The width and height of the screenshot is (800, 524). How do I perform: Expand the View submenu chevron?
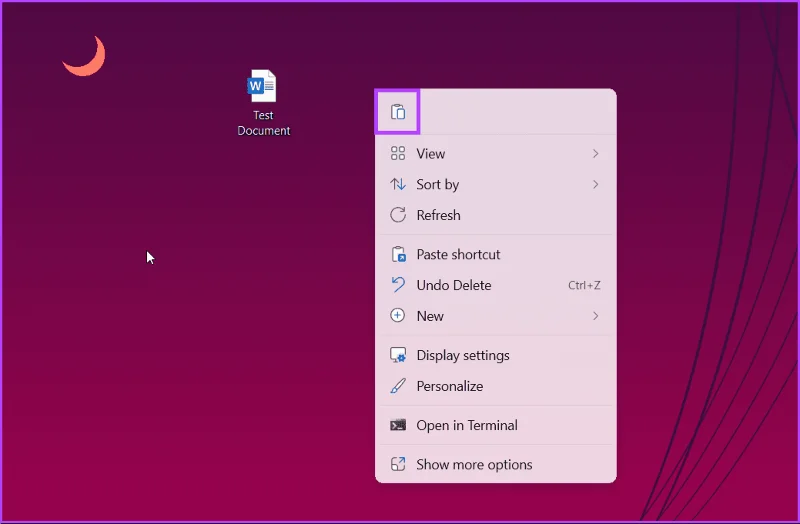[595, 154]
